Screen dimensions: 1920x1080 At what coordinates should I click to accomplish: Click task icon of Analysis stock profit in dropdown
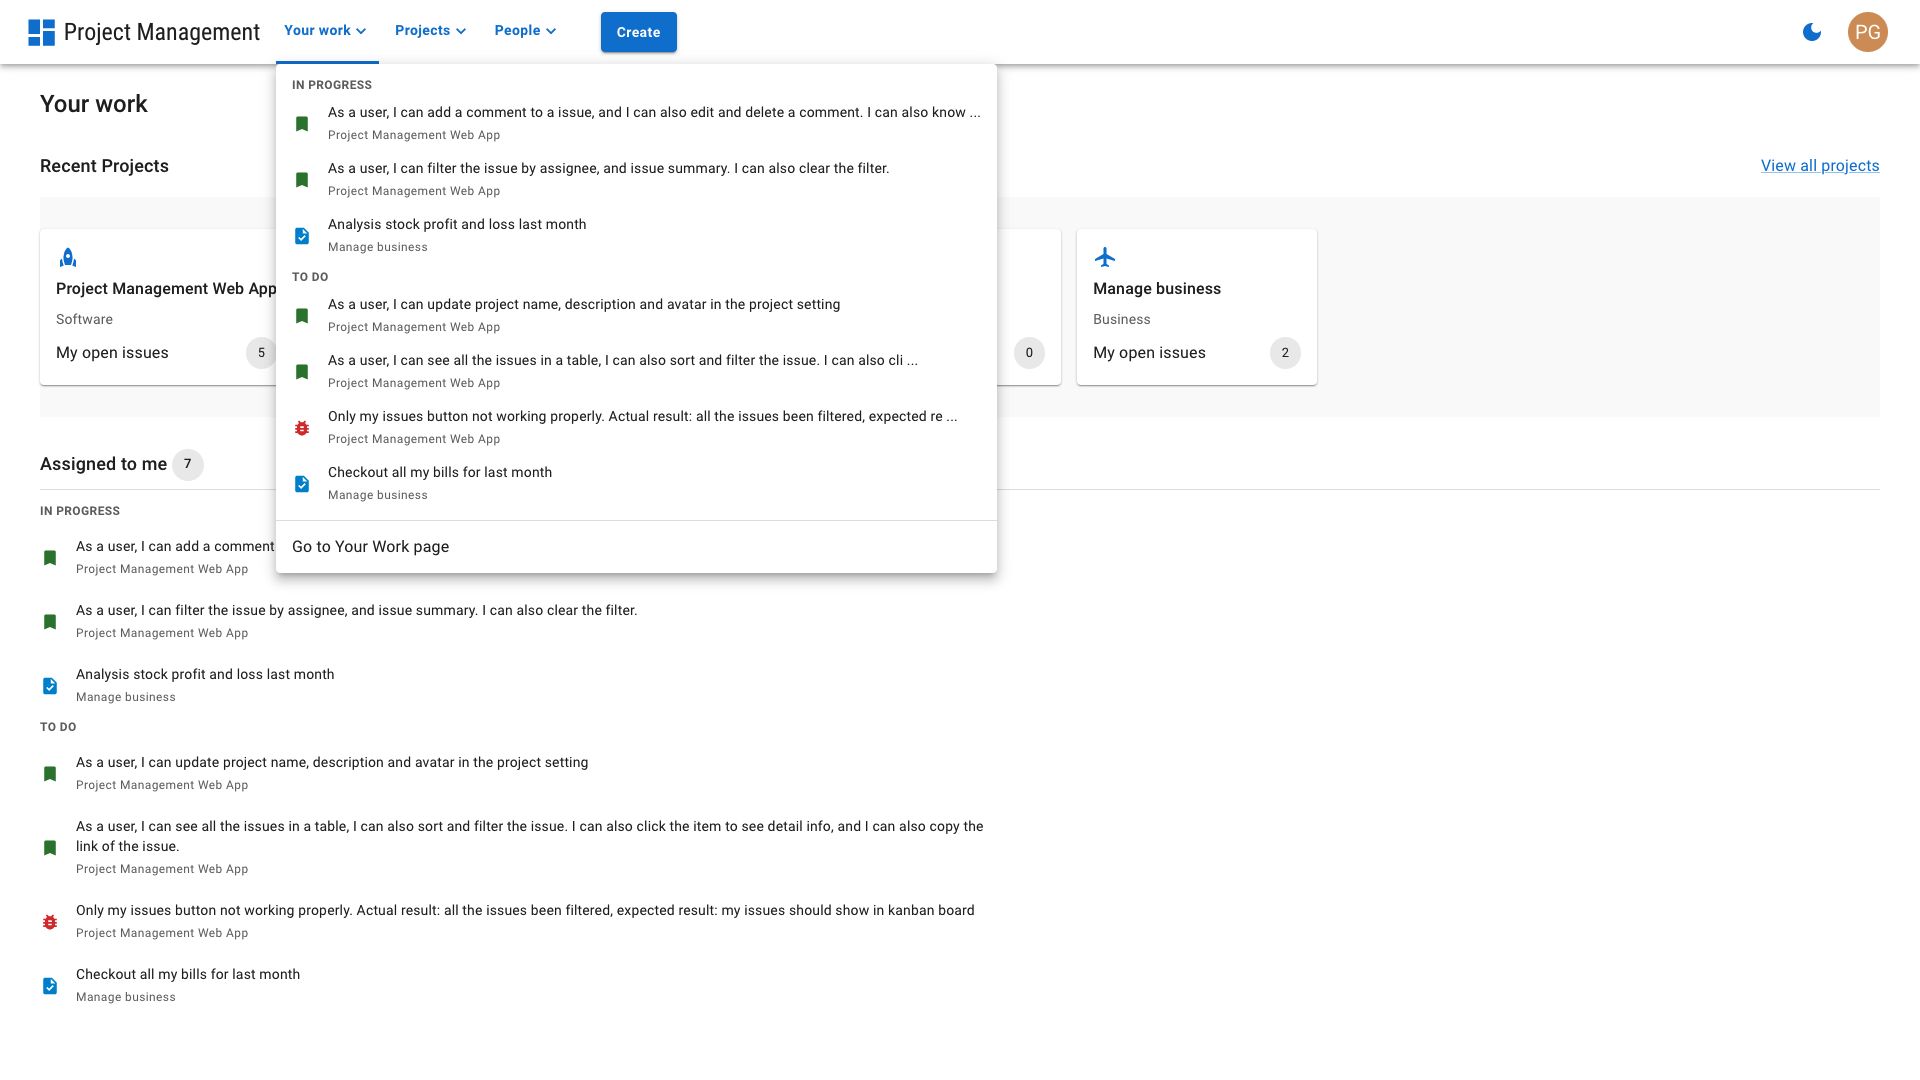302,236
